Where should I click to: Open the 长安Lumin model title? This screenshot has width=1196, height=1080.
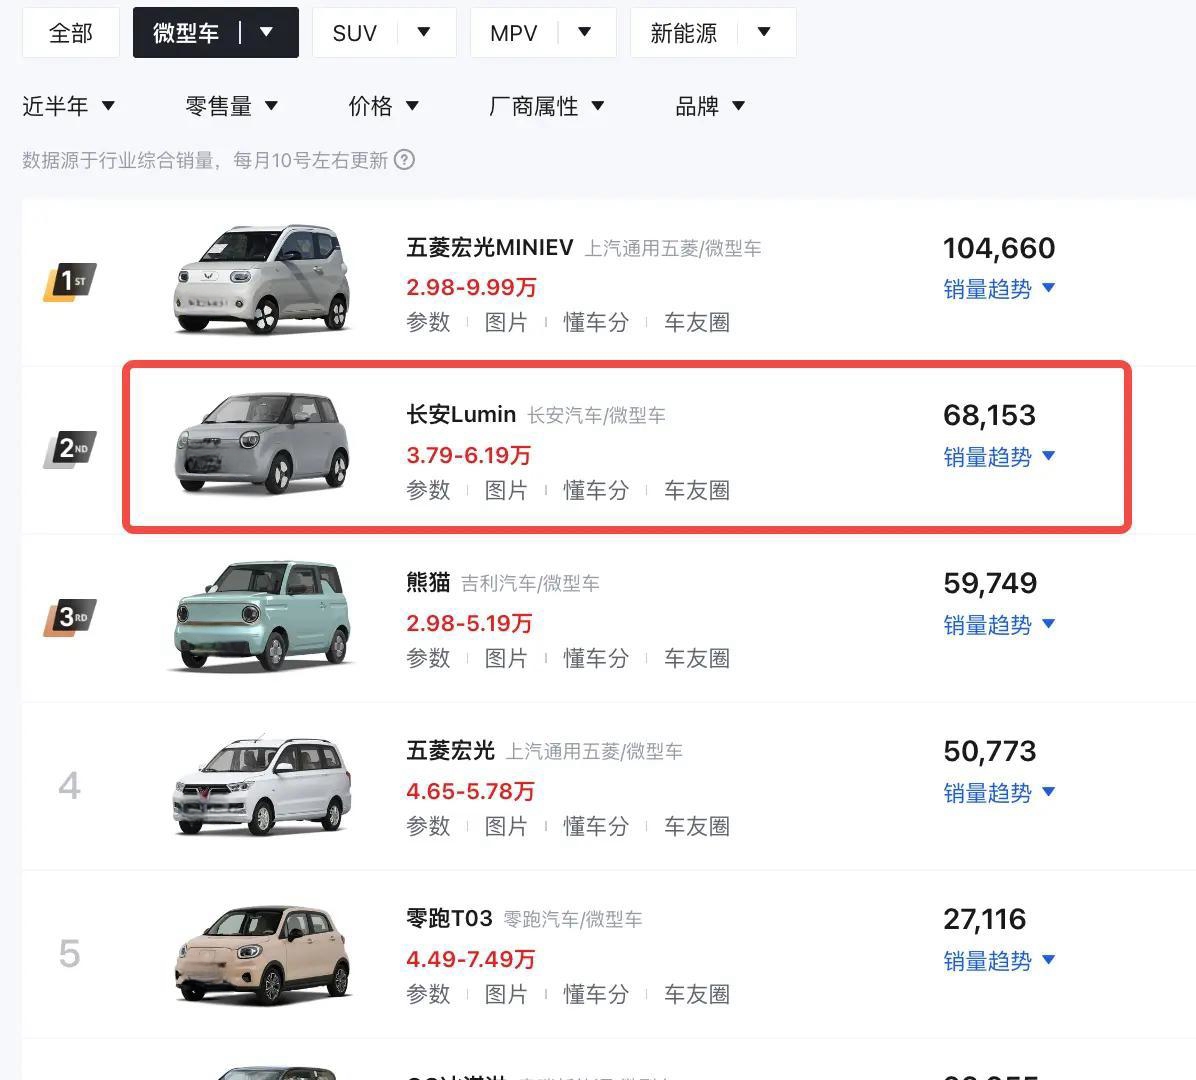tap(461, 415)
